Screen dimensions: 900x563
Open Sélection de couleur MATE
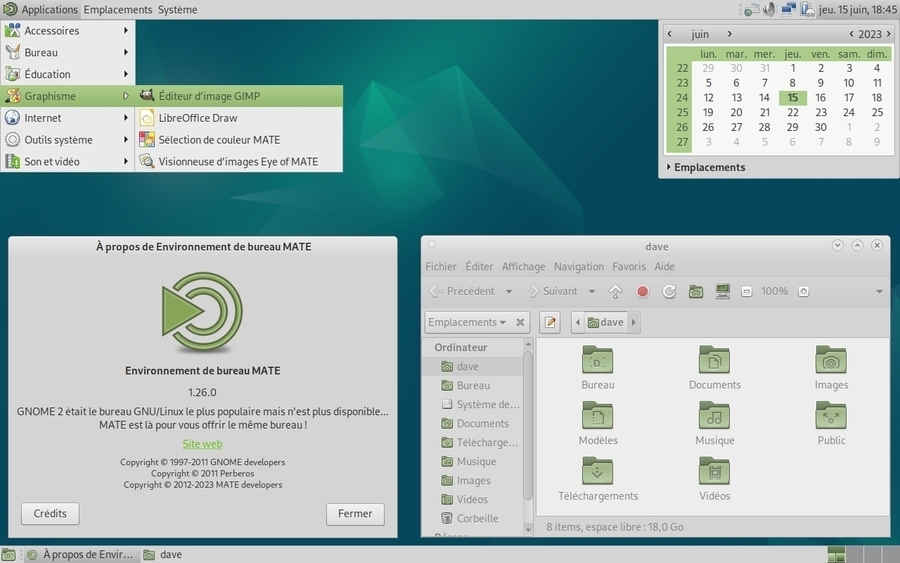(239, 139)
